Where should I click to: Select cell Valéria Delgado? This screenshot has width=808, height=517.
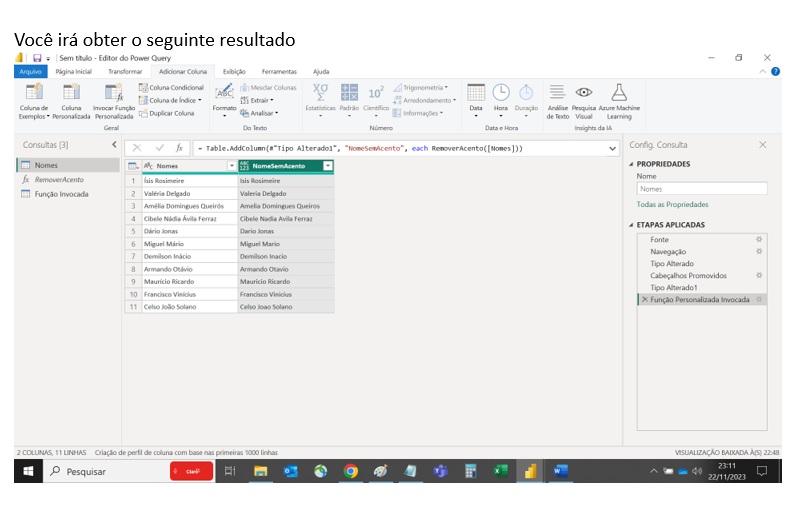[x=190, y=194]
